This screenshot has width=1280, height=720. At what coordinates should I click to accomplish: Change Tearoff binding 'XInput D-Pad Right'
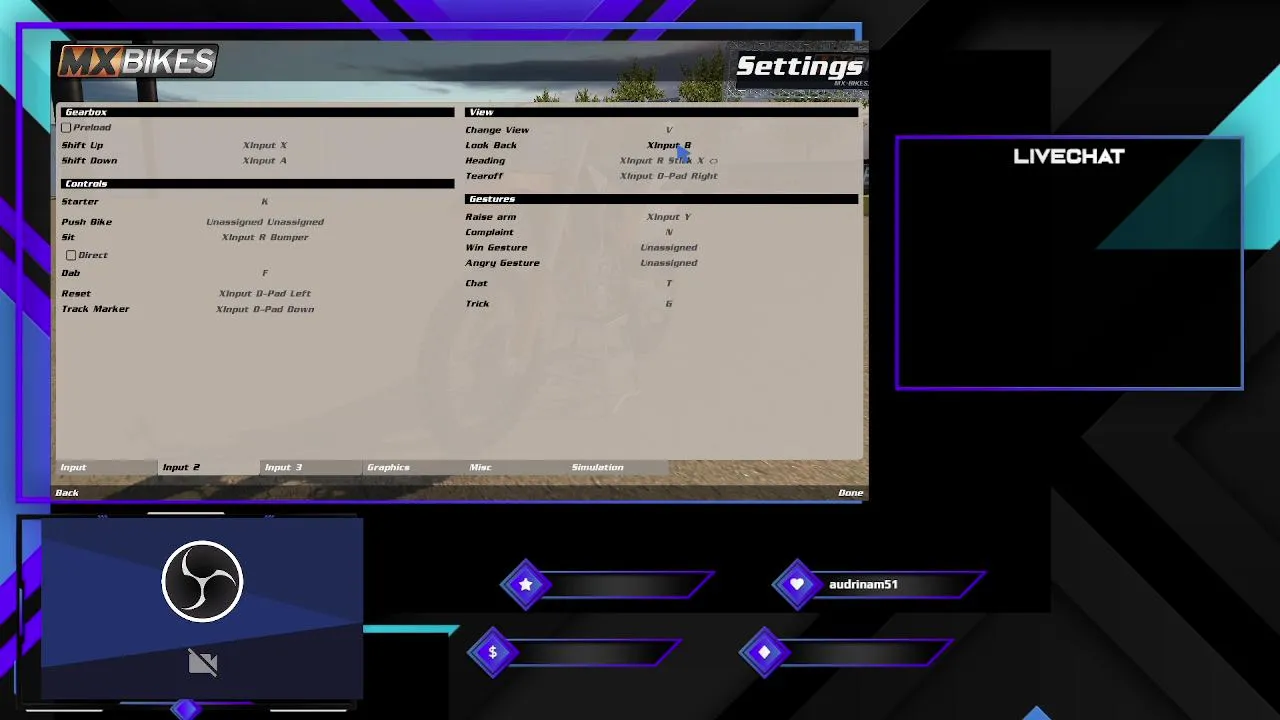pos(669,176)
